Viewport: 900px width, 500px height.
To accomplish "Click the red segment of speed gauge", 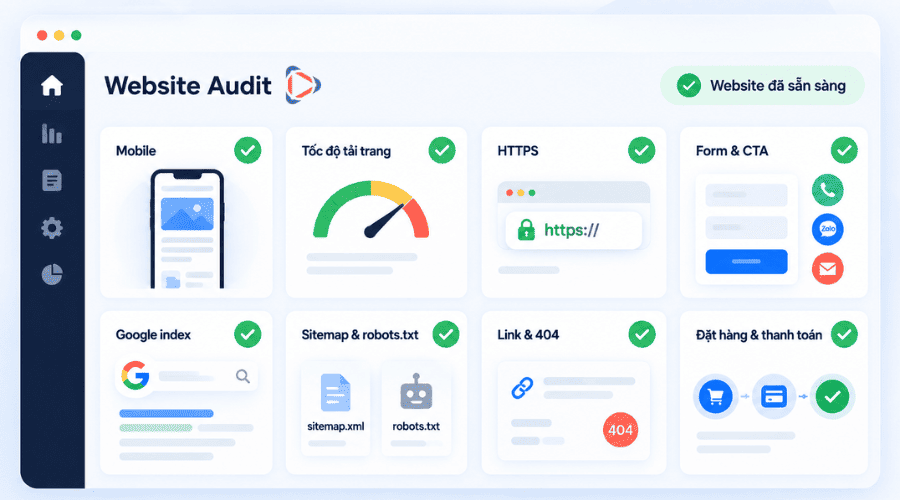I will (417, 218).
